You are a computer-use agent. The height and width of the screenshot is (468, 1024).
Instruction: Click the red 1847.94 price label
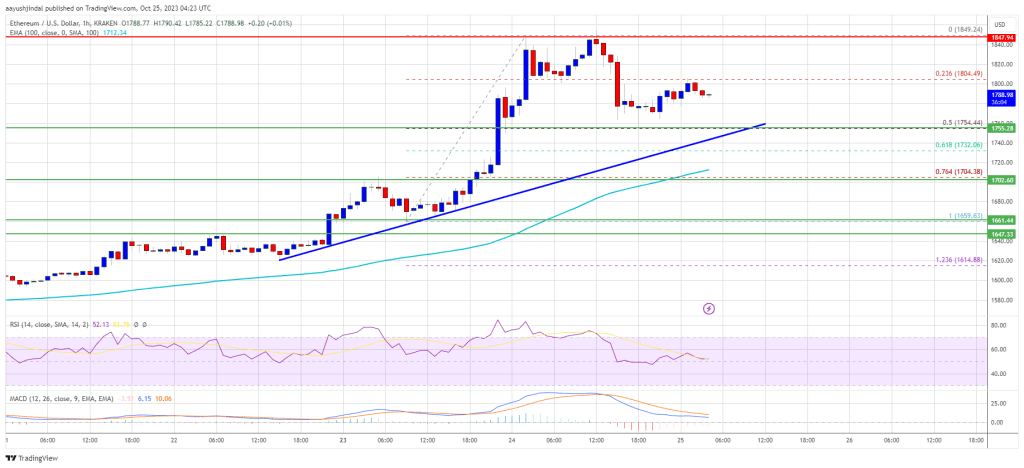click(x=1002, y=36)
